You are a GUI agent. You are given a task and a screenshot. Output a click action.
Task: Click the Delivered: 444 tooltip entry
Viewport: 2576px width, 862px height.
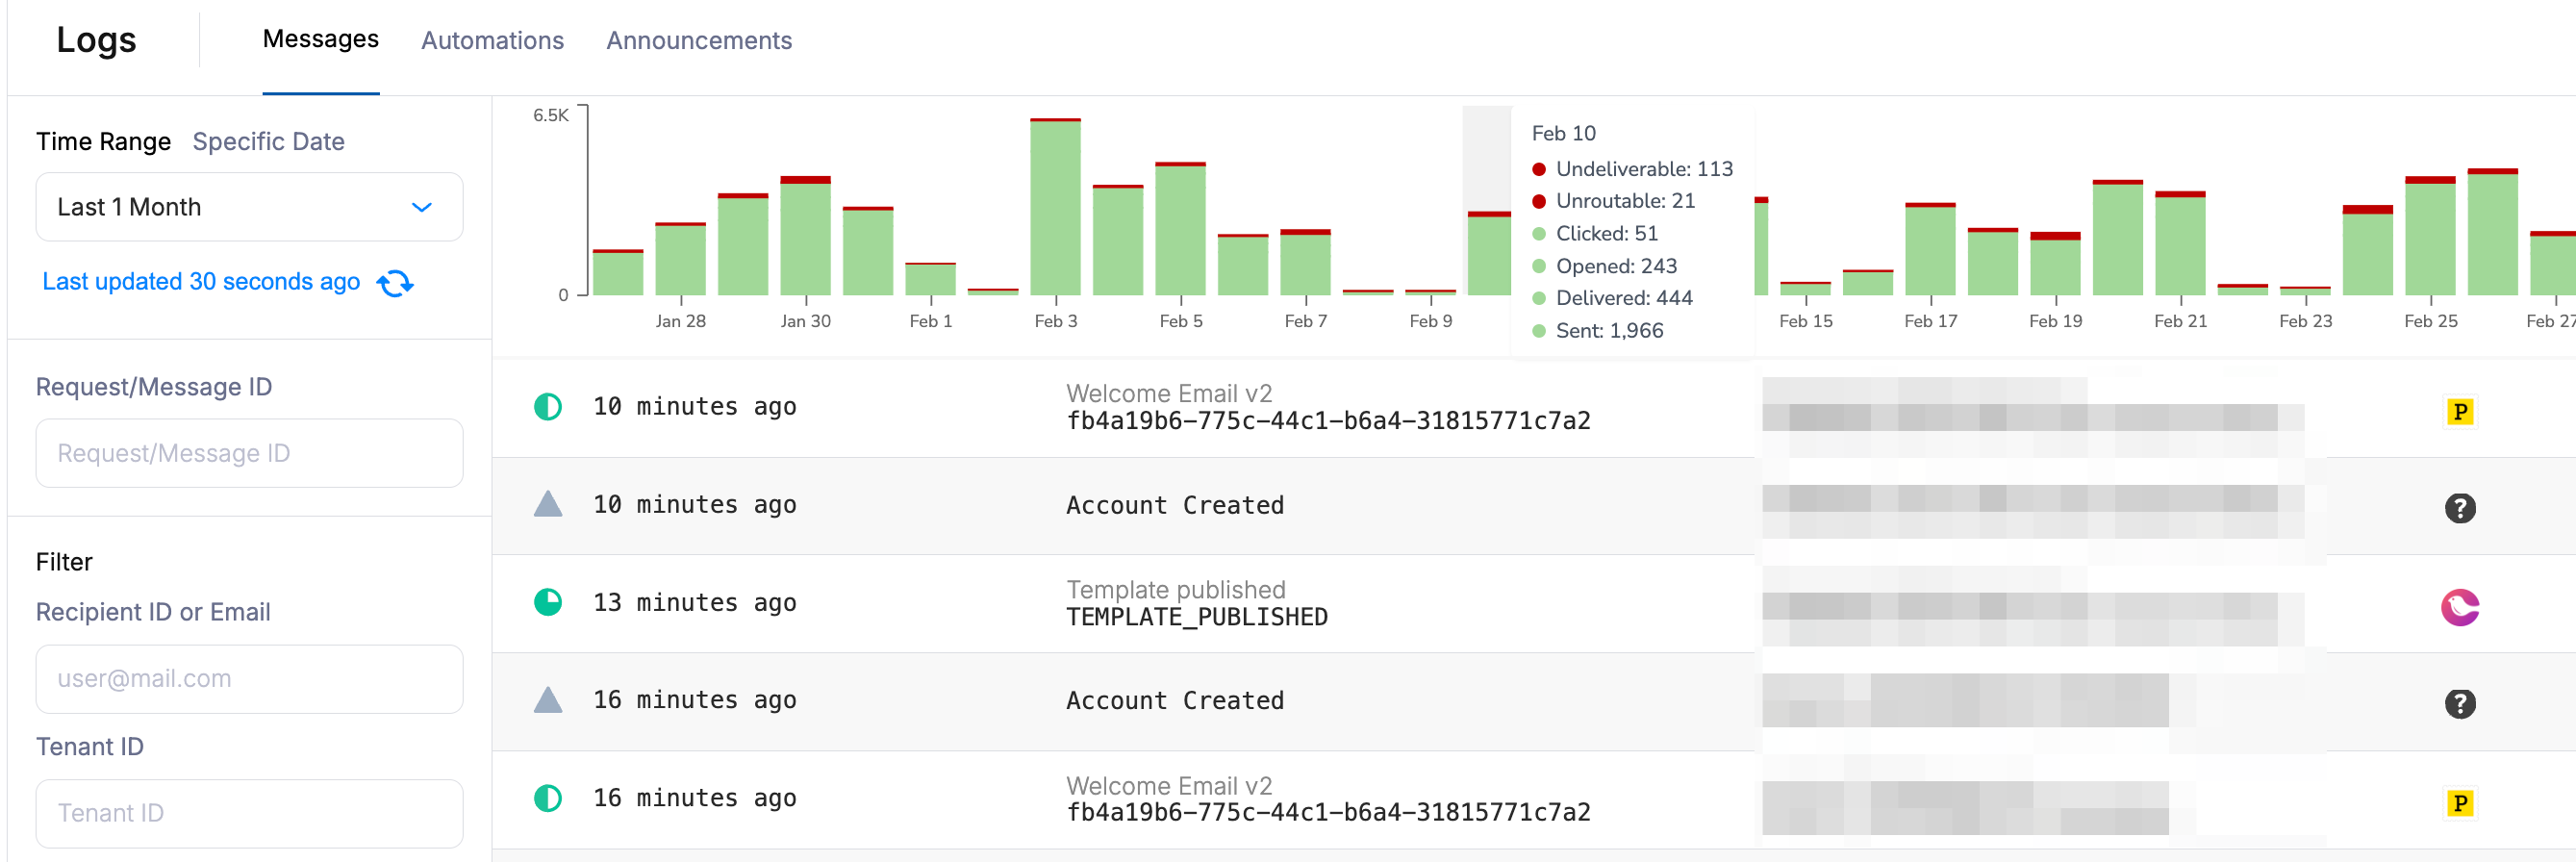(1613, 298)
